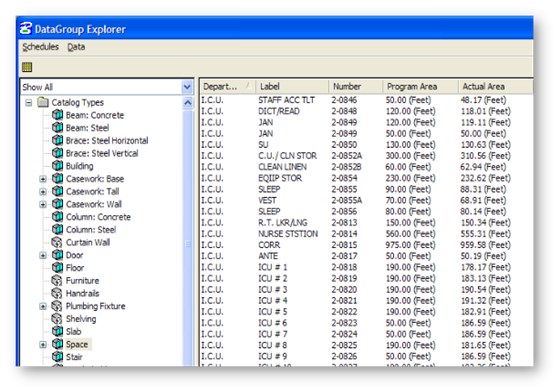Collapse the Catalog Types tree node
This screenshot has width=560, height=392.
pyautogui.click(x=29, y=103)
